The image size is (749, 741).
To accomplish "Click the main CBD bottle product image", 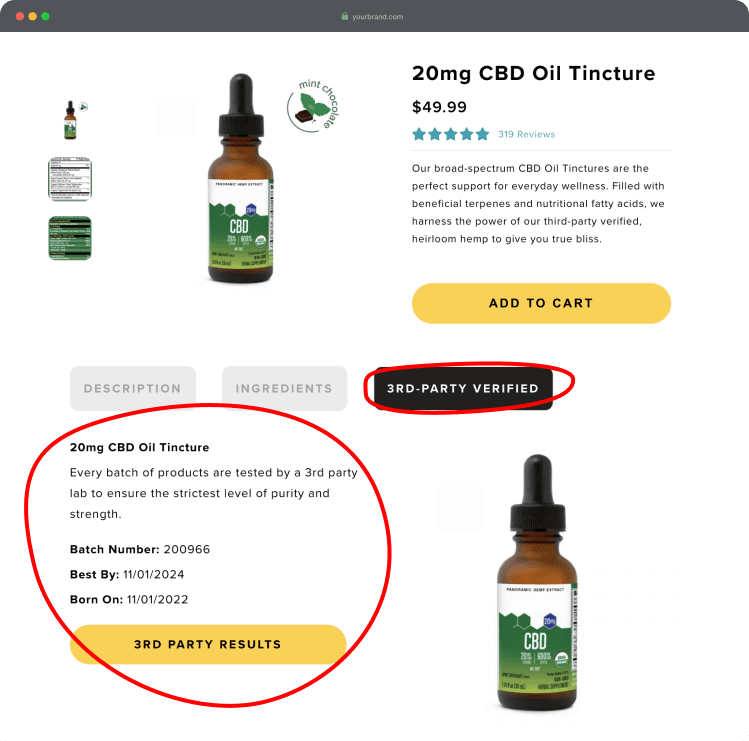I will 241,178.
